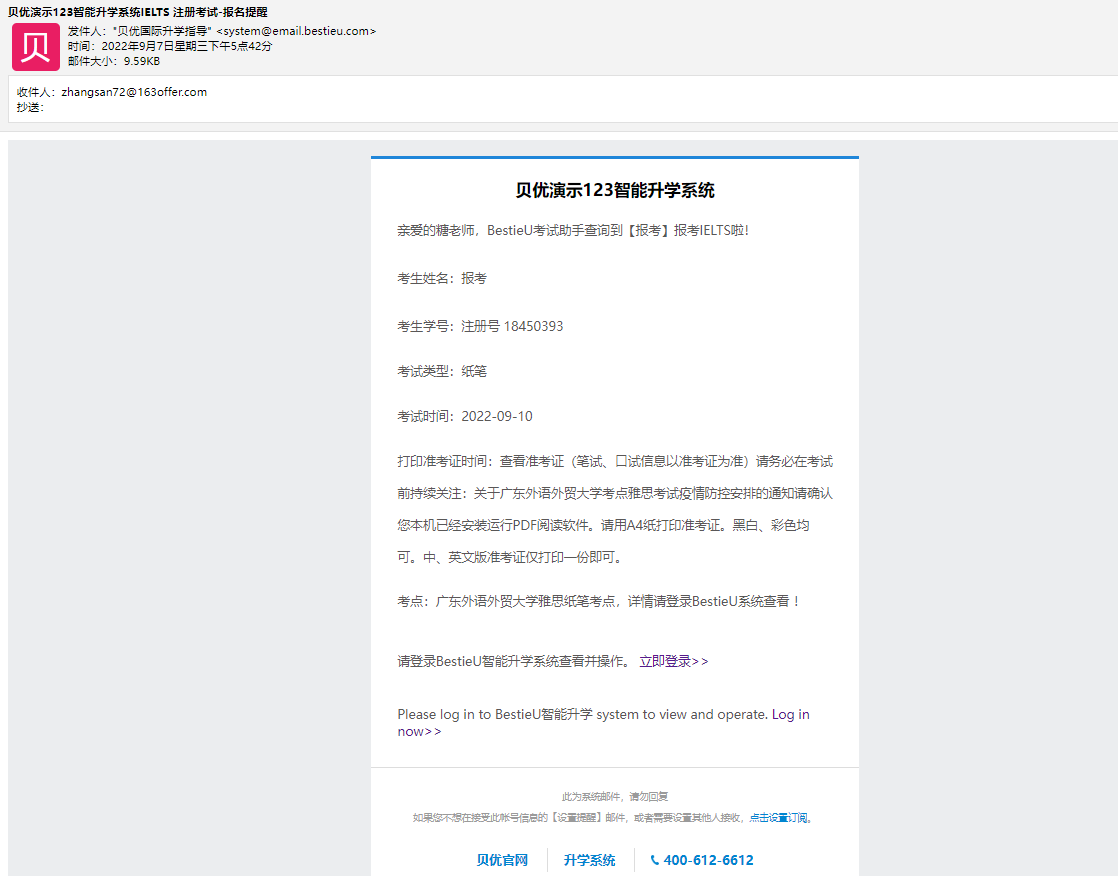Screen dimensions: 1118x876
Task: Call the 400-612-6612 hotline link
Action: point(708,860)
